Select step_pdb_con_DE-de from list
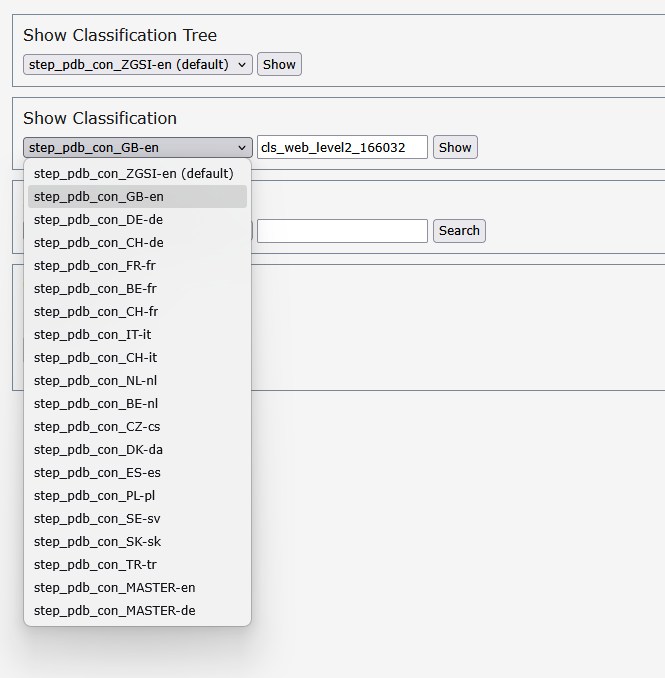The height and width of the screenshot is (678, 665). click(x=98, y=219)
